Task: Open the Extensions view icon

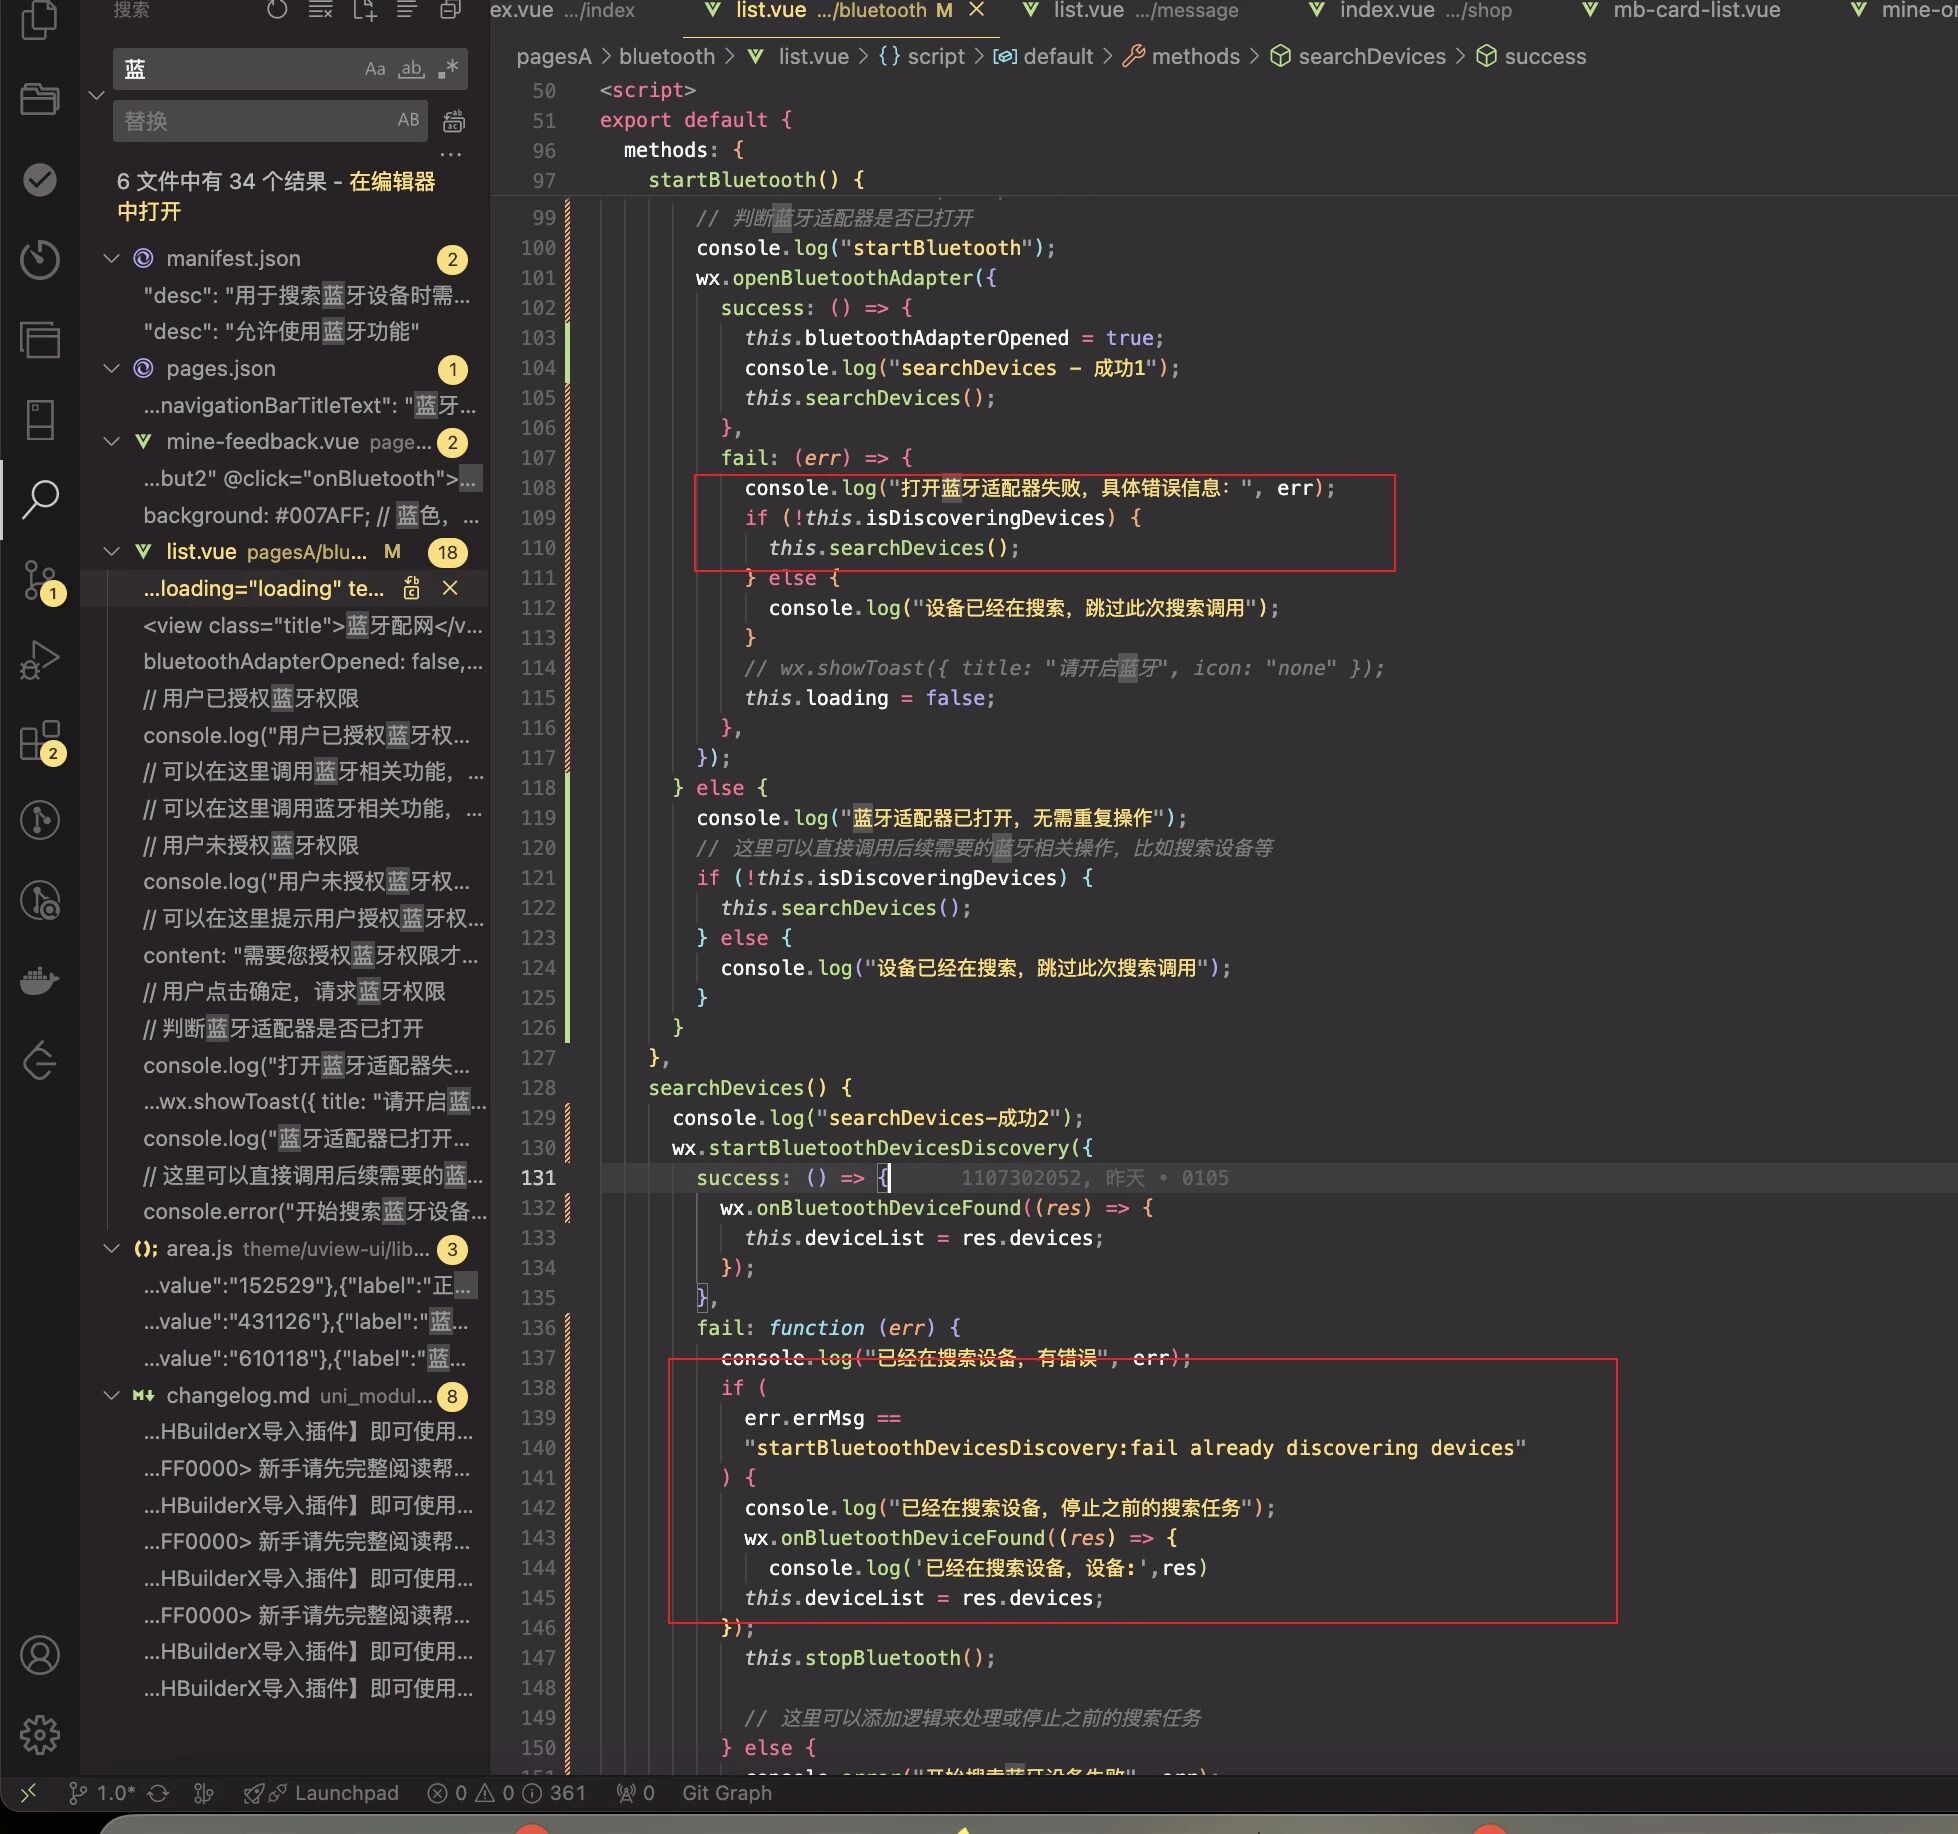Action: (40, 741)
